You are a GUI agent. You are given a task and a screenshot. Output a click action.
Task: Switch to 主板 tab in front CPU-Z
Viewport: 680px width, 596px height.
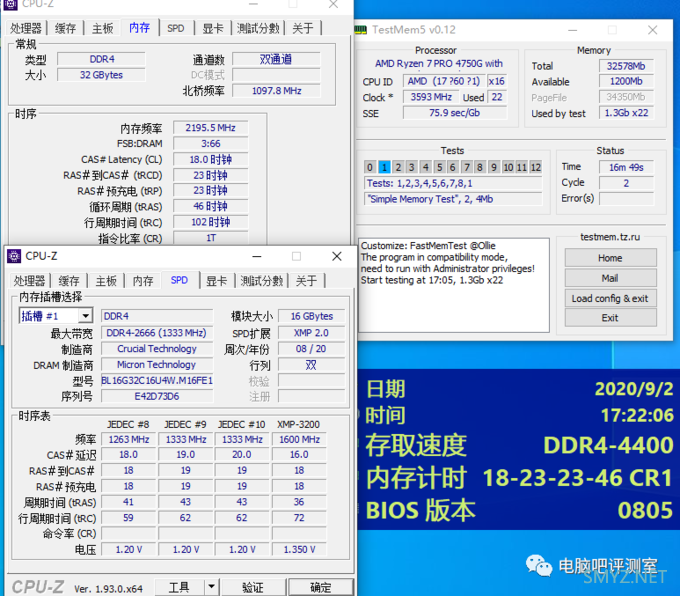(x=106, y=281)
